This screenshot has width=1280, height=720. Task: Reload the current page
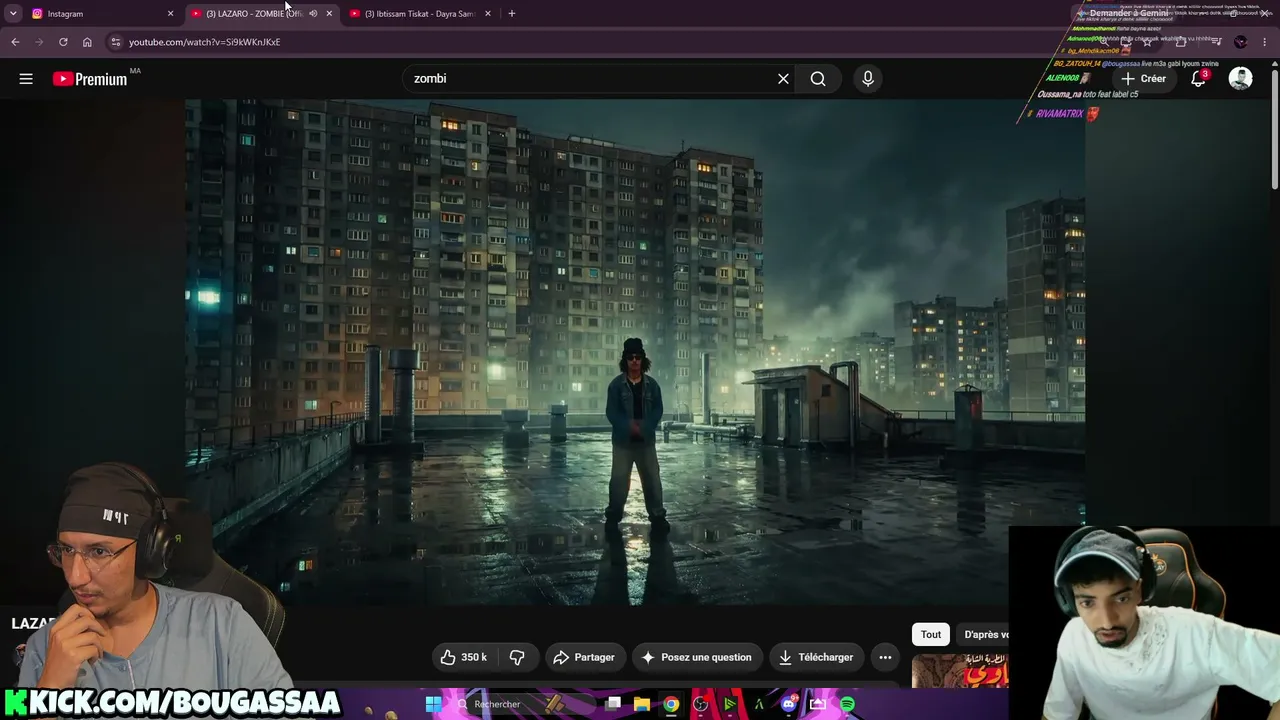63,42
